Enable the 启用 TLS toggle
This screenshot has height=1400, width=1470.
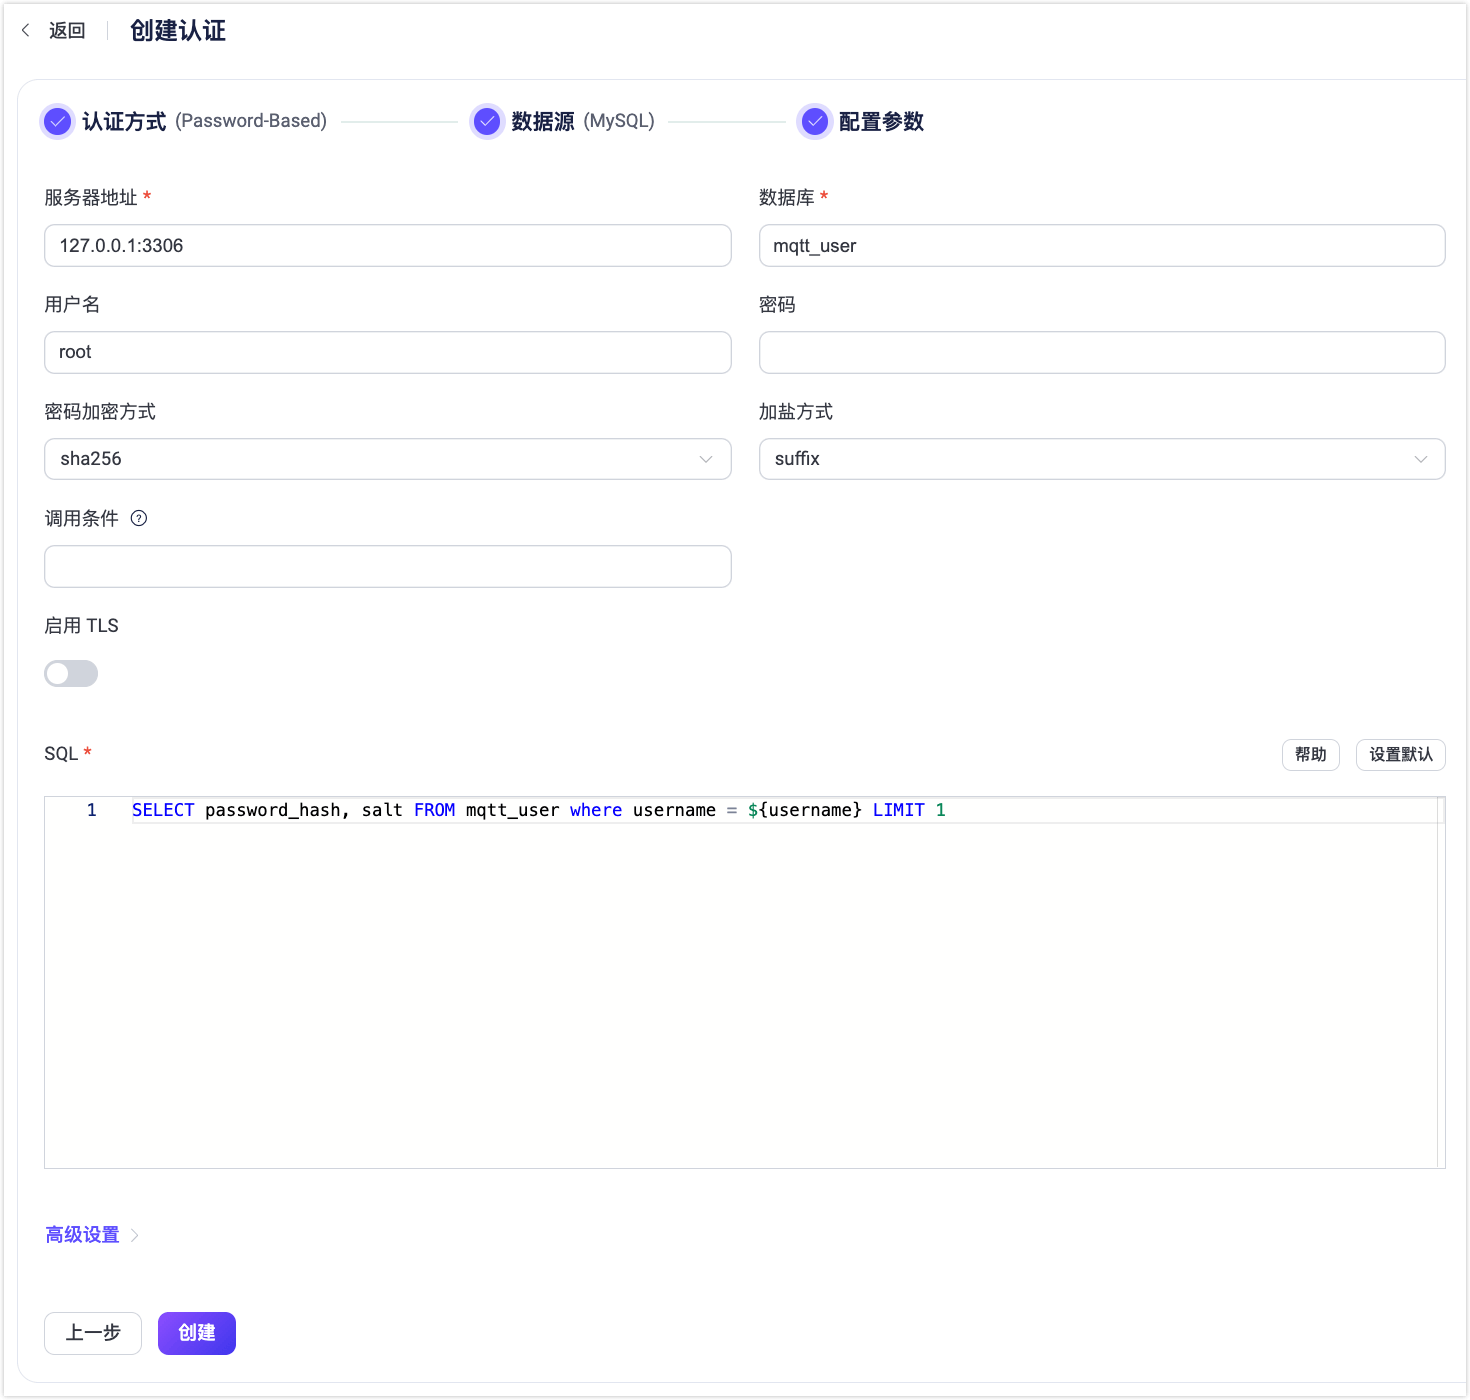click(70, 673)
